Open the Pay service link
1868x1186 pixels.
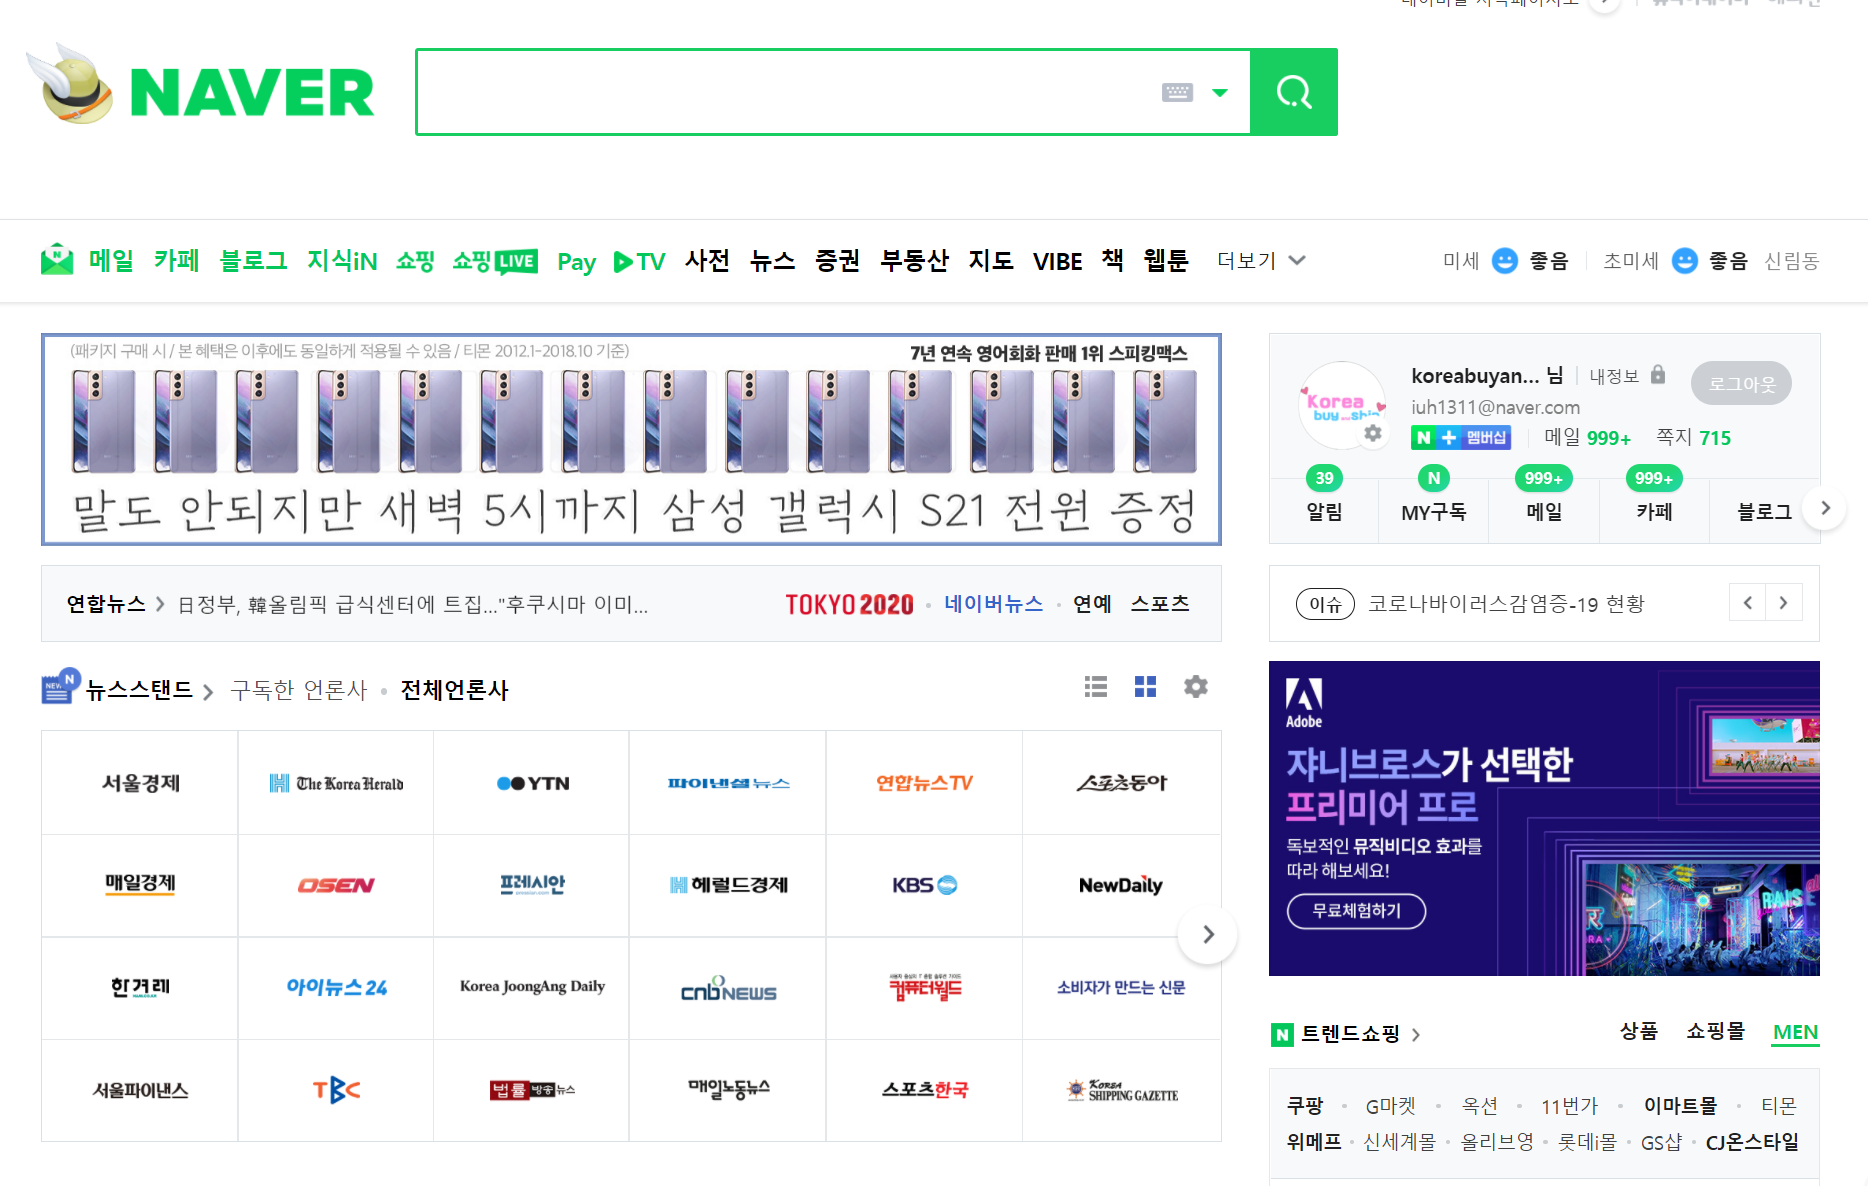[x=577, y=262]
